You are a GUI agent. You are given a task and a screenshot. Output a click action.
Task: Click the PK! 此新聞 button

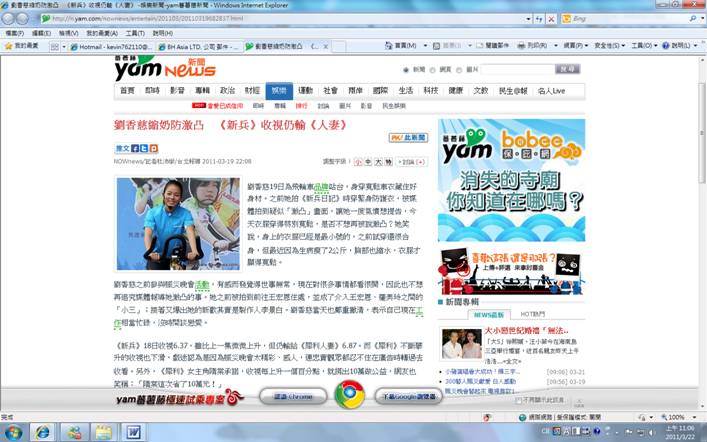[409, 138]
